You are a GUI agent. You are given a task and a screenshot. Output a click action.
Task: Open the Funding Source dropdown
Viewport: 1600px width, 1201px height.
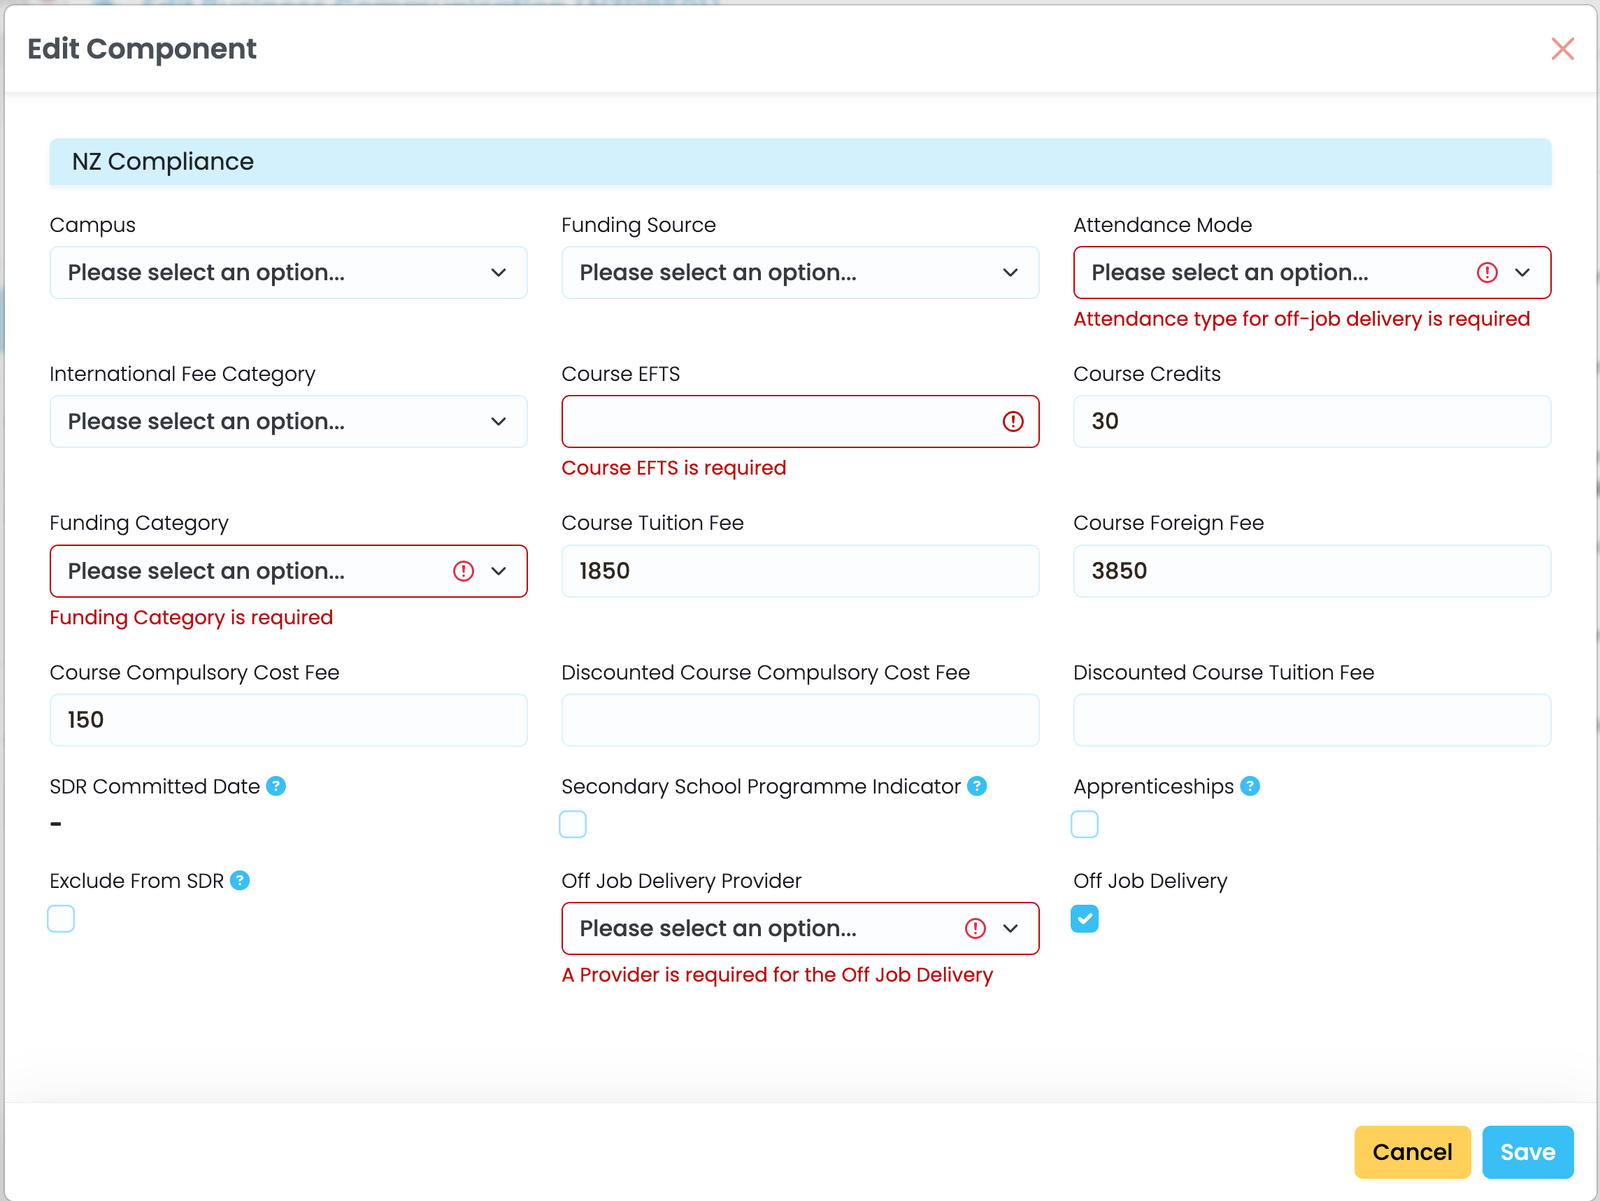(x=800, y=272)
